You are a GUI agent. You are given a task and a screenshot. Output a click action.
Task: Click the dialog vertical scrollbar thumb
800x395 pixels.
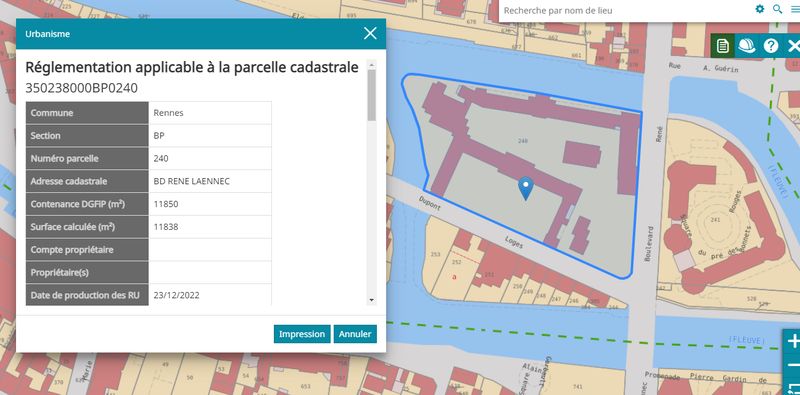371,95
